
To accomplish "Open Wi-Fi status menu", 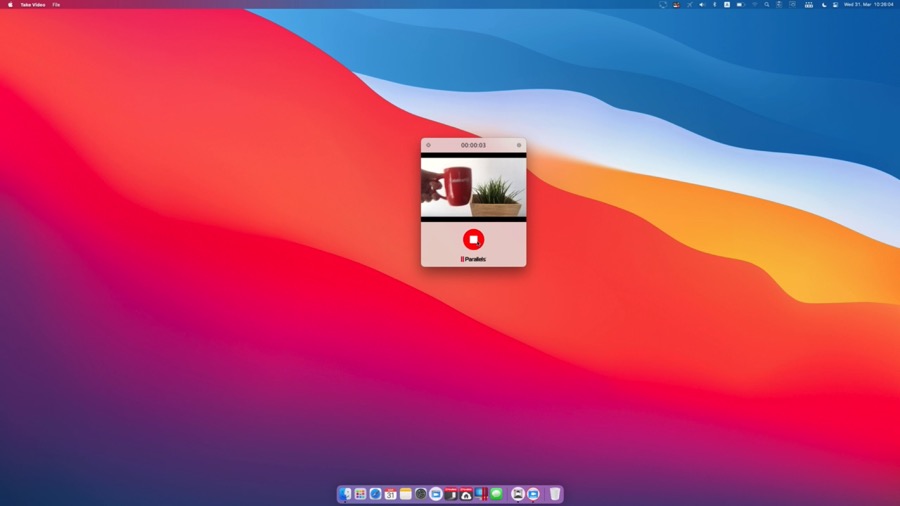I will (x=754, y=5).
